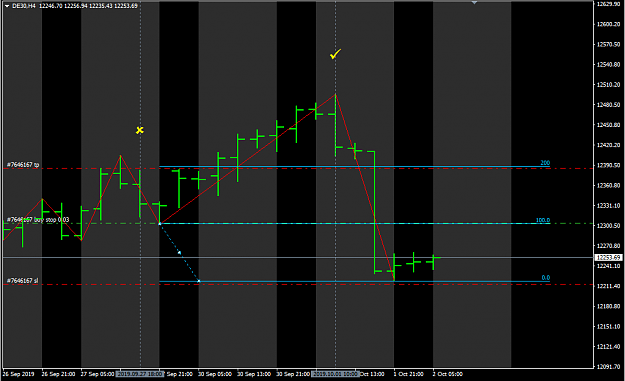Click the '30 Sep 21:00' time axis label

coord(293,374)
